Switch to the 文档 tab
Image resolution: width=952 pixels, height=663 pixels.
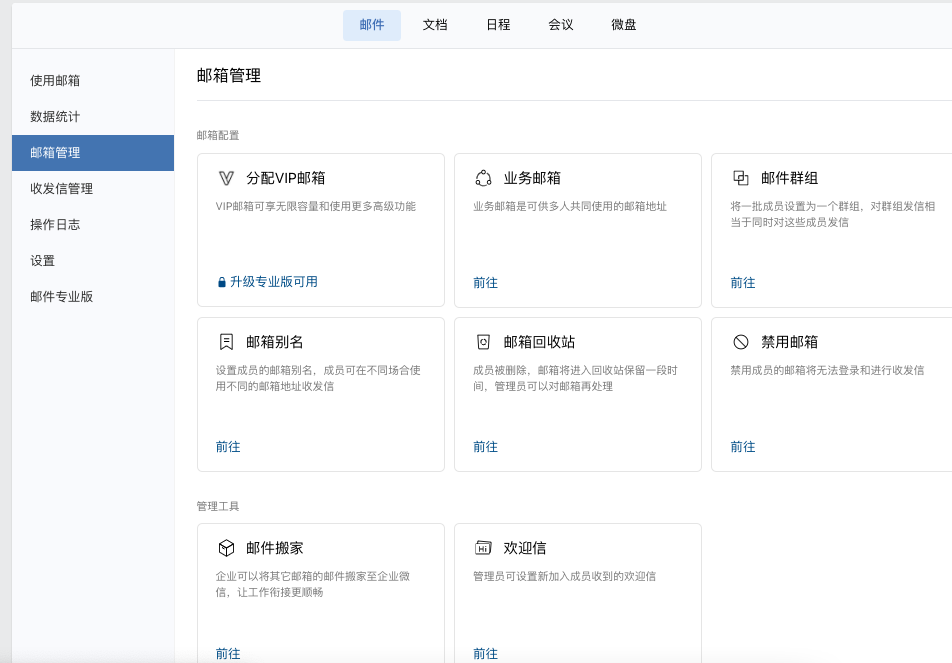point(435,25)
